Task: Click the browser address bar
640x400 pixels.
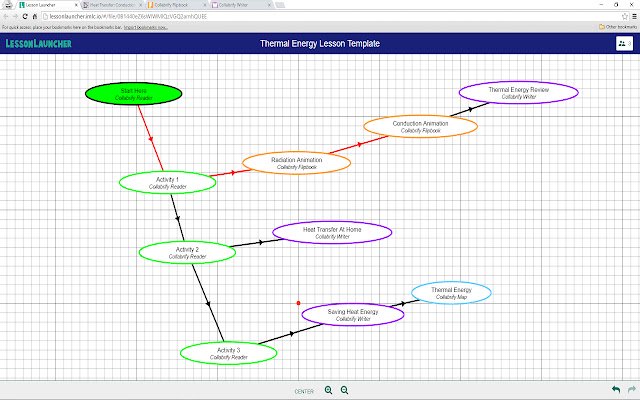Action: click(331, 17)
